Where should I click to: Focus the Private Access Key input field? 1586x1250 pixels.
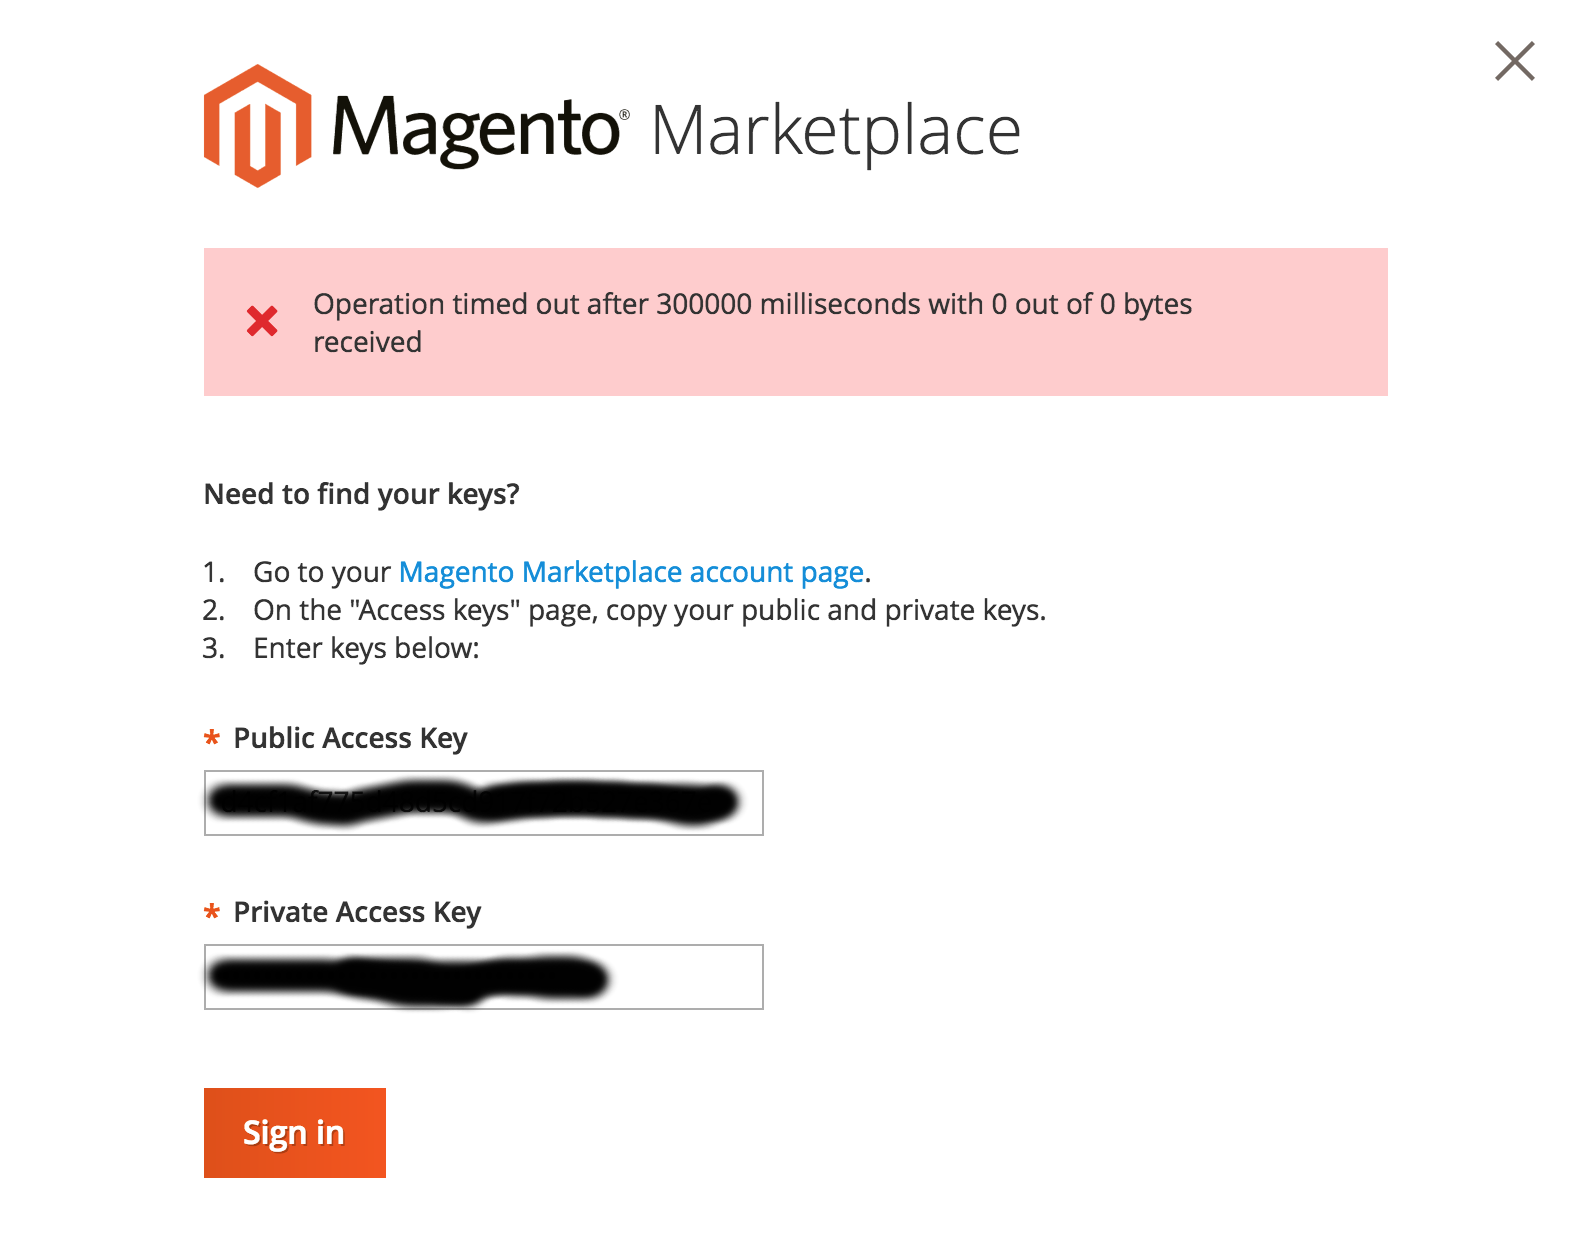(x=483, y=977)
